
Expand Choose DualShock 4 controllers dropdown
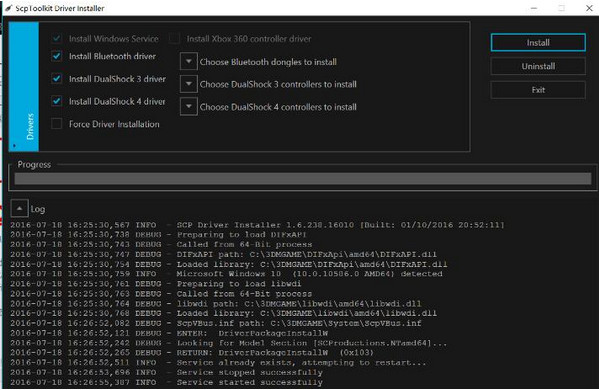point(189,106)
